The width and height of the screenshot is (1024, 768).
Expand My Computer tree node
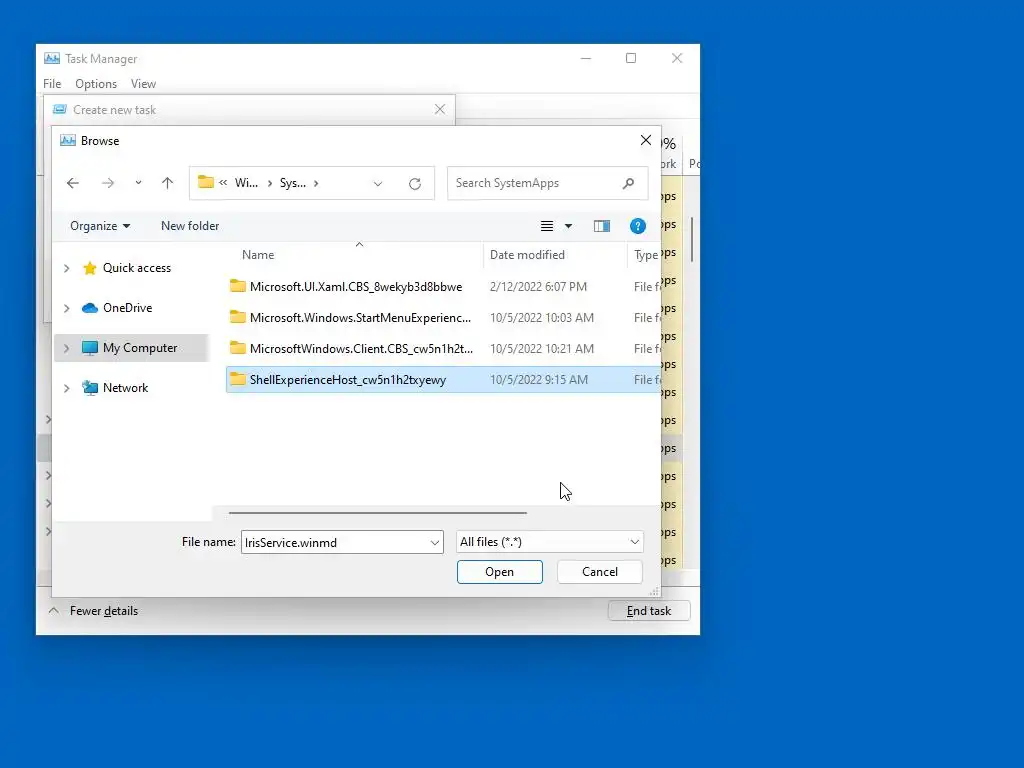point(67,348)
